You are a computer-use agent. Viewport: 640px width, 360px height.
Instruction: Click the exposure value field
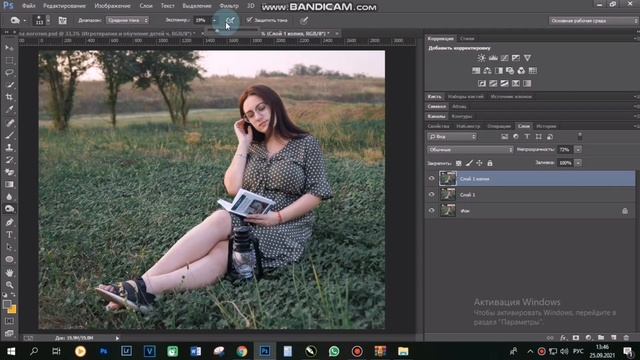point(202,20)
